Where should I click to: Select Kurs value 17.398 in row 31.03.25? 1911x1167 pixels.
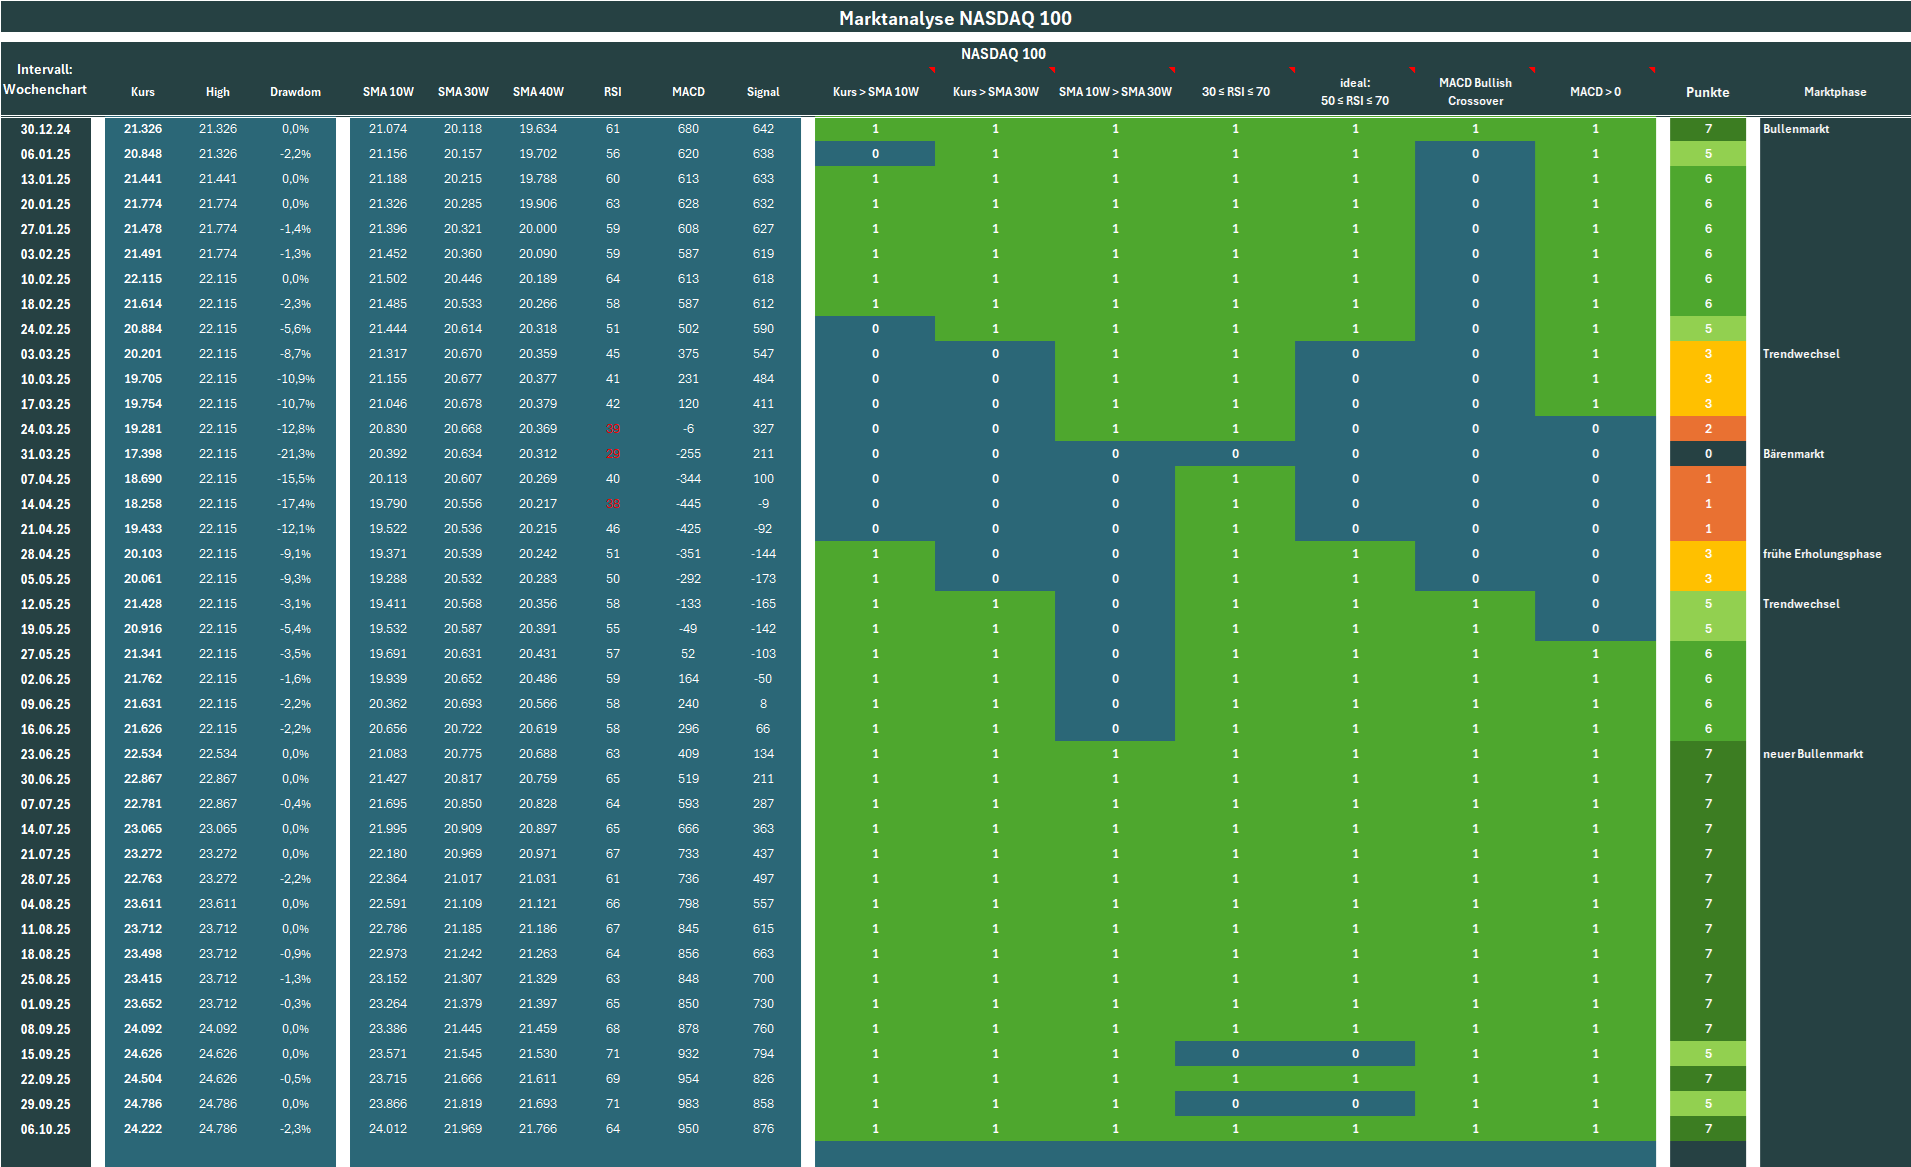(x=143, y=454)
